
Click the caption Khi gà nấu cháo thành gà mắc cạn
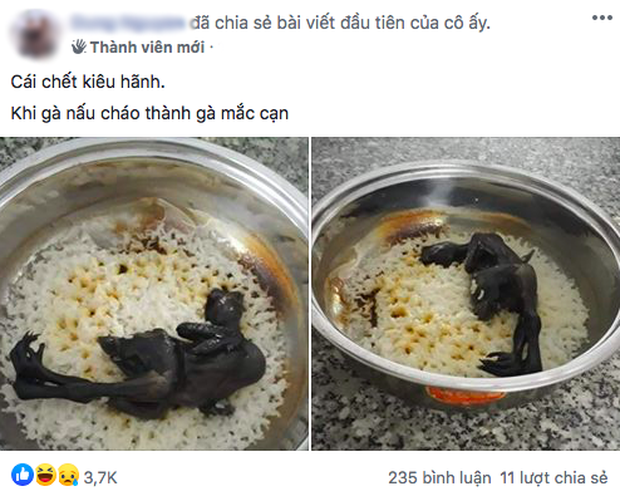click(x=149, y=113)
